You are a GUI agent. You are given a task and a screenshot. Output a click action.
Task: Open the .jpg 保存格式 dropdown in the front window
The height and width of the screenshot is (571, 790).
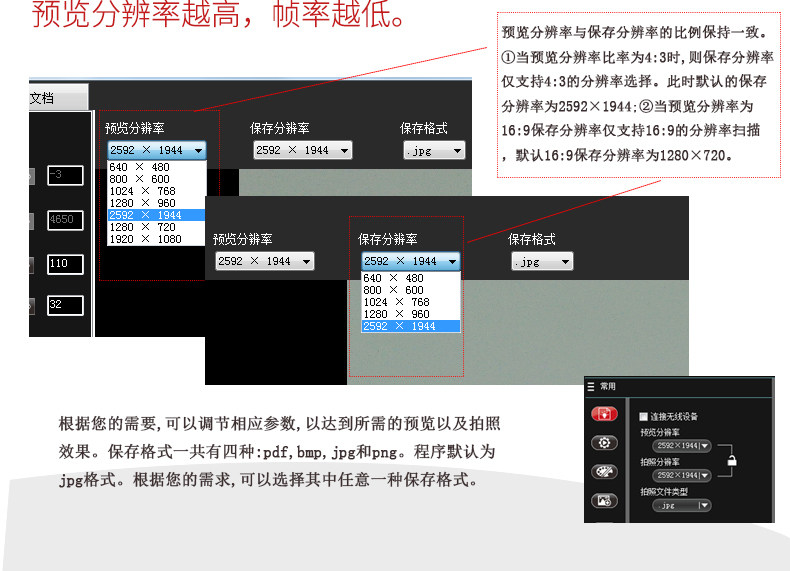(x=542, y=262)
